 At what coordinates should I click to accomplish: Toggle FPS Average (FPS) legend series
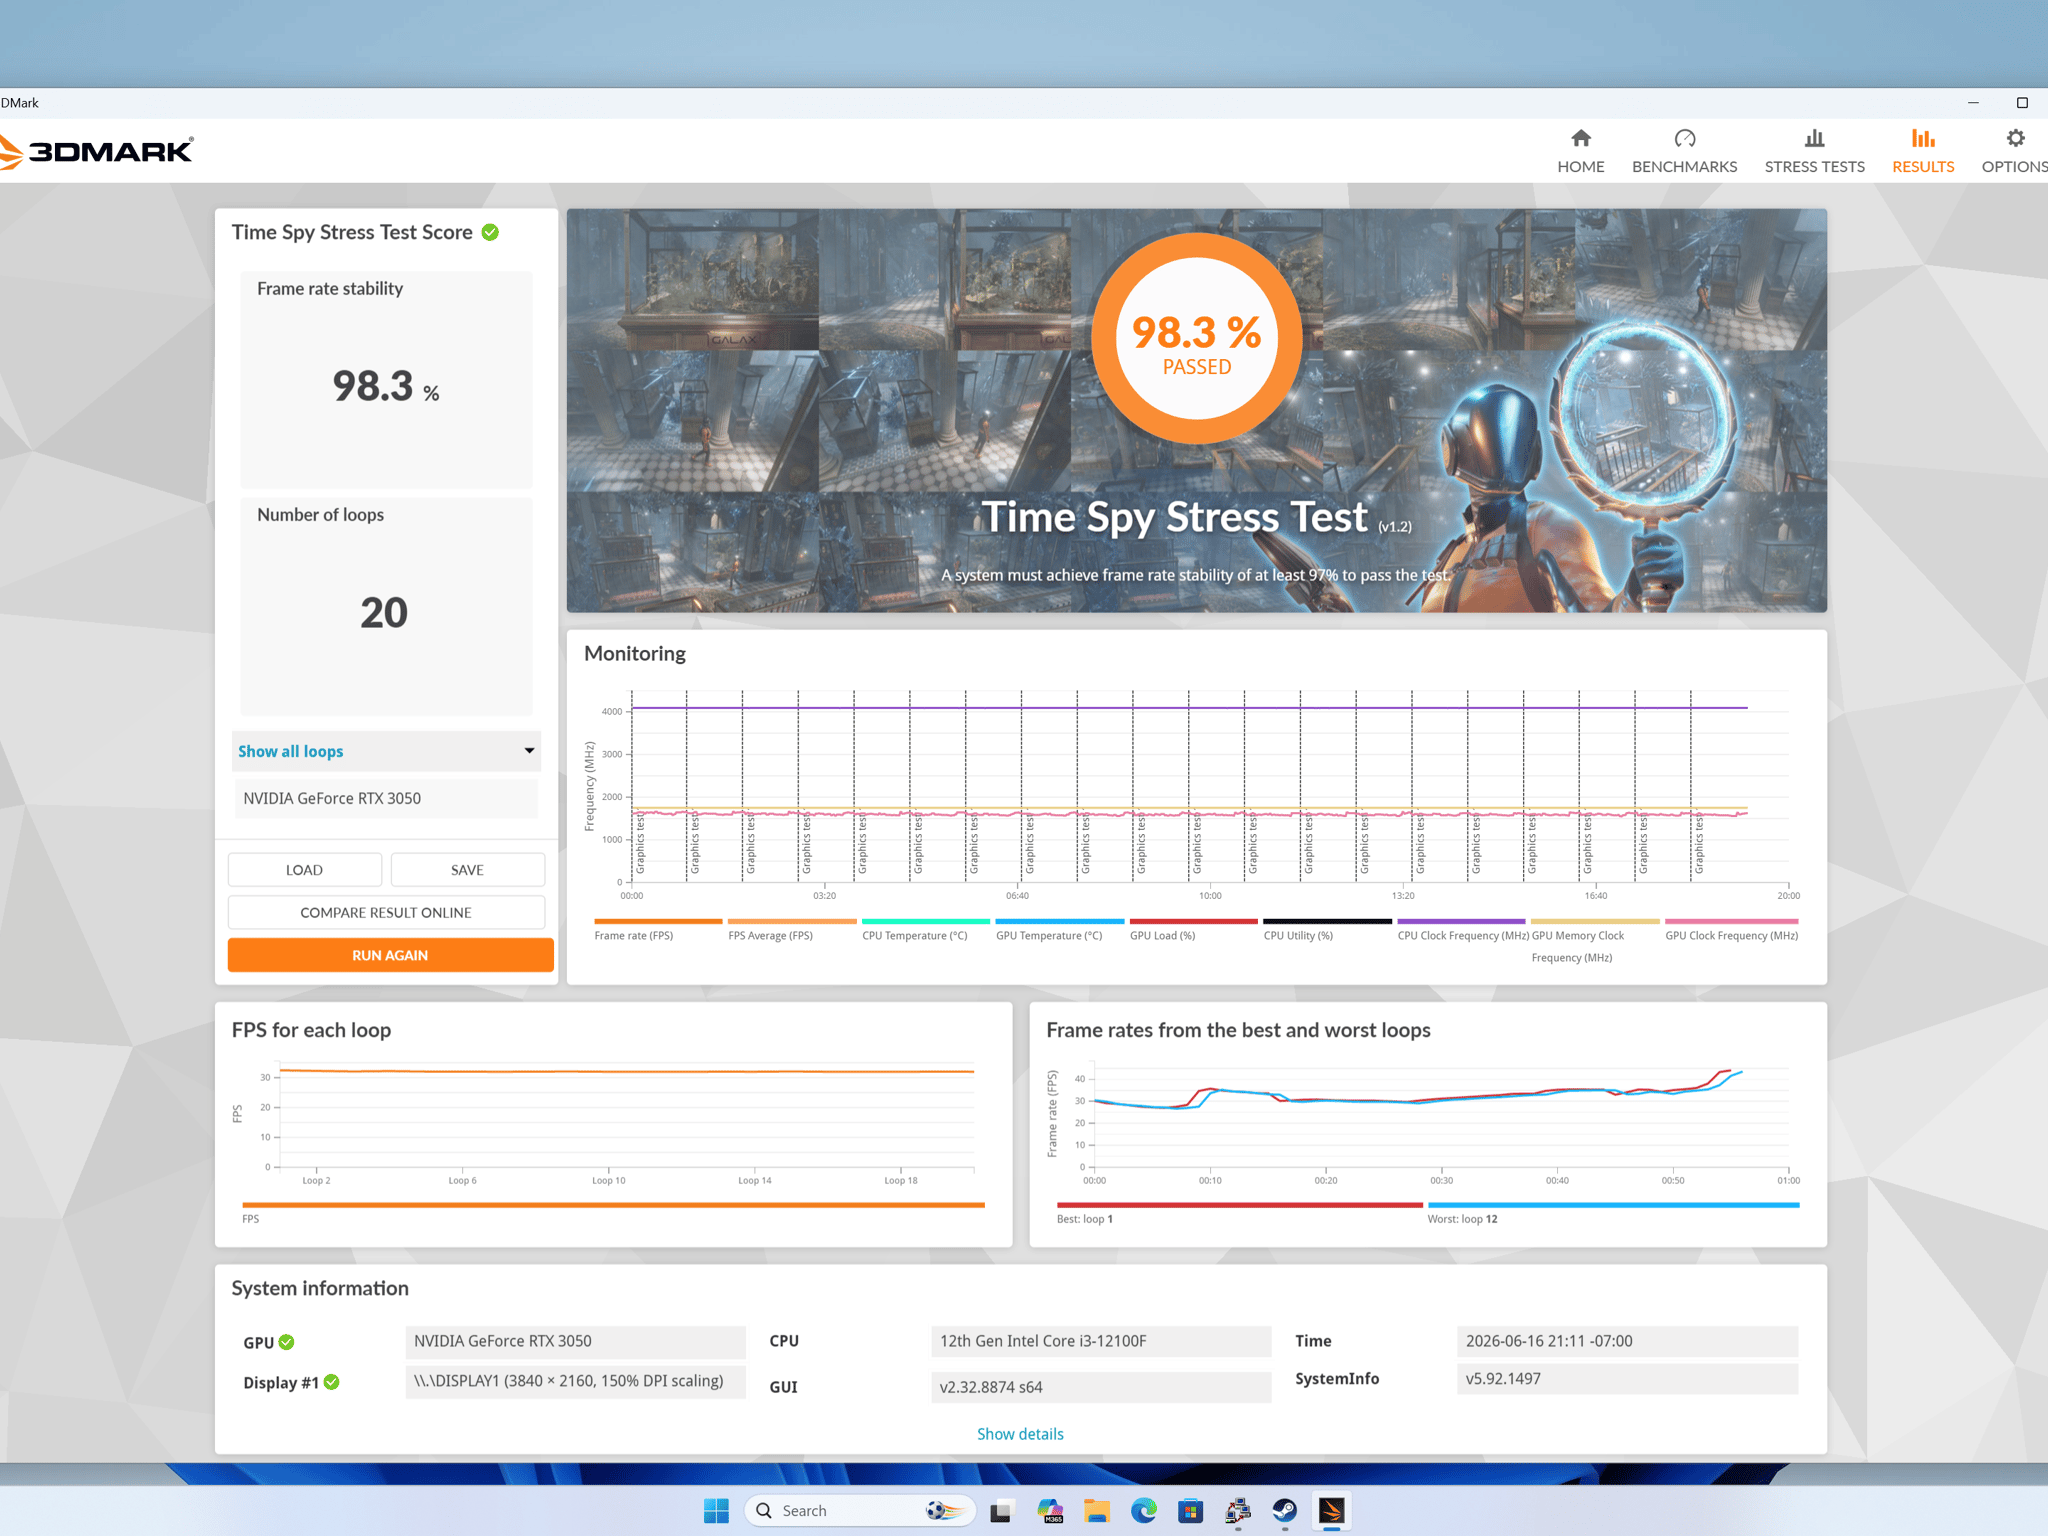[x=791, y=930]
